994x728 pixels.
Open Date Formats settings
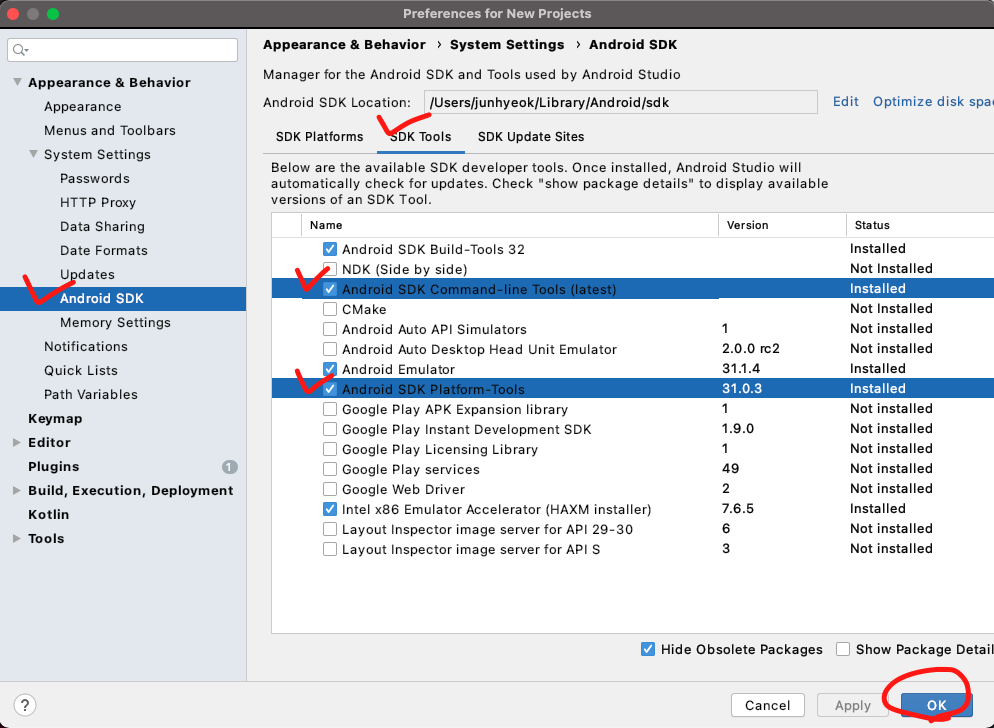pos(103,250)
